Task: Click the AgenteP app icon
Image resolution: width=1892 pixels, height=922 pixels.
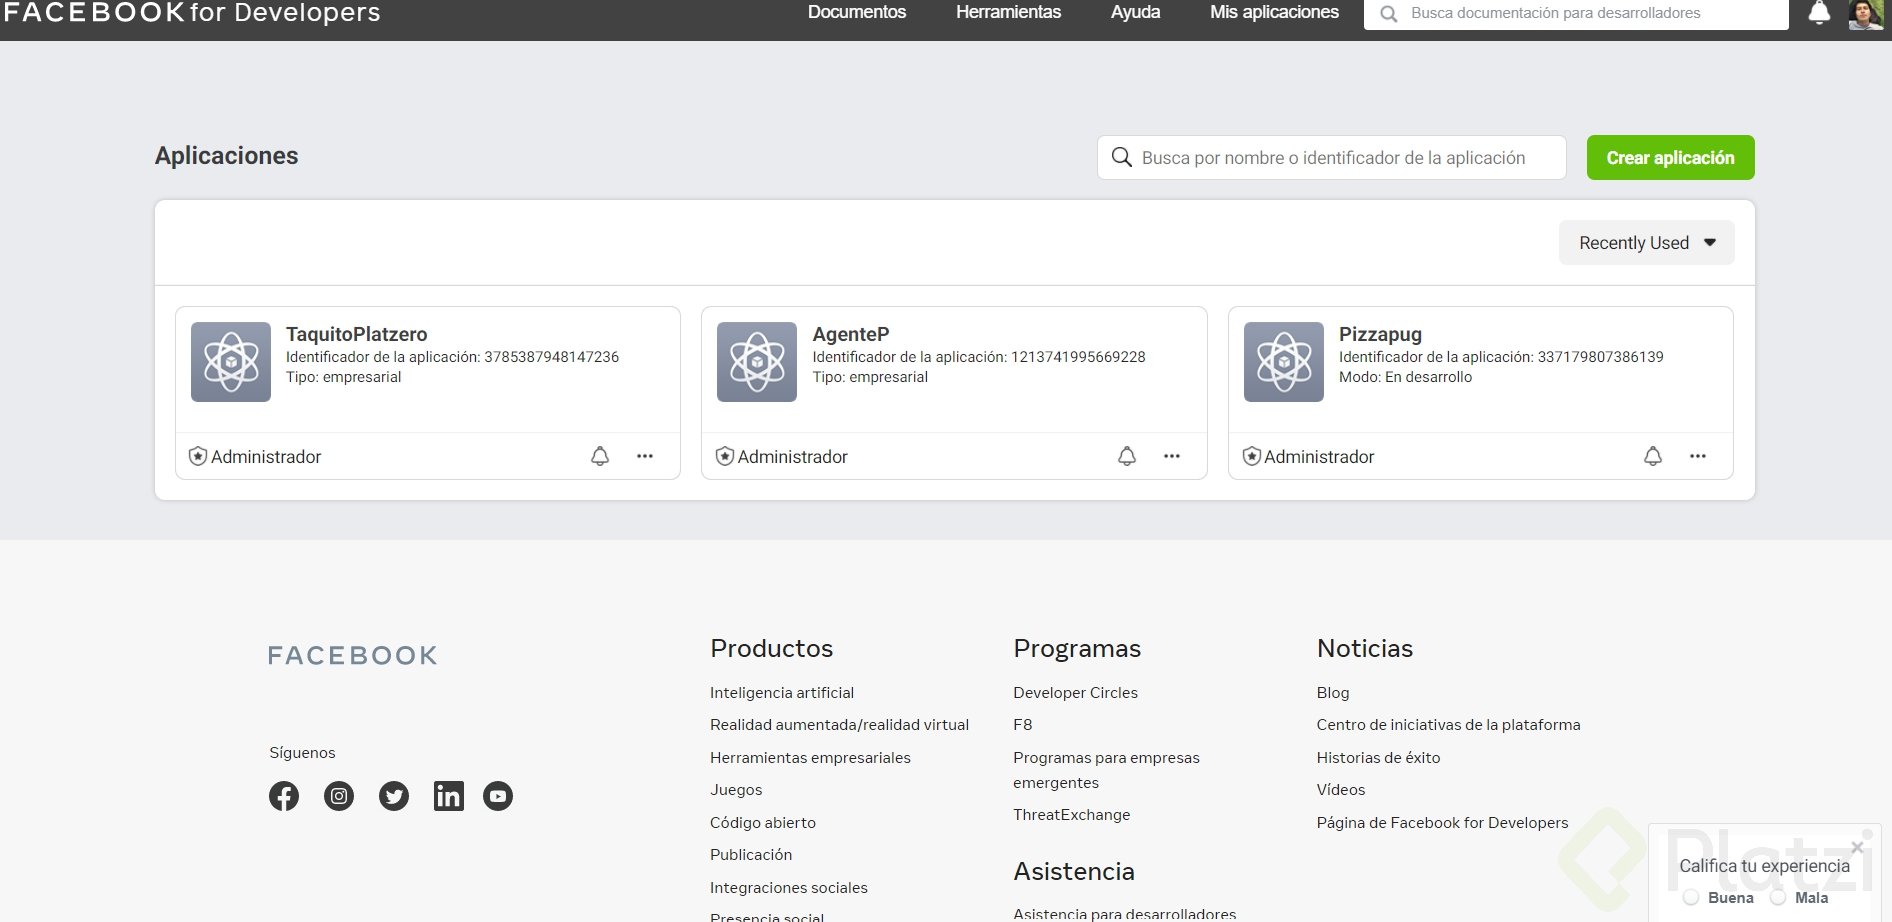Action: [x=757, y=362]
